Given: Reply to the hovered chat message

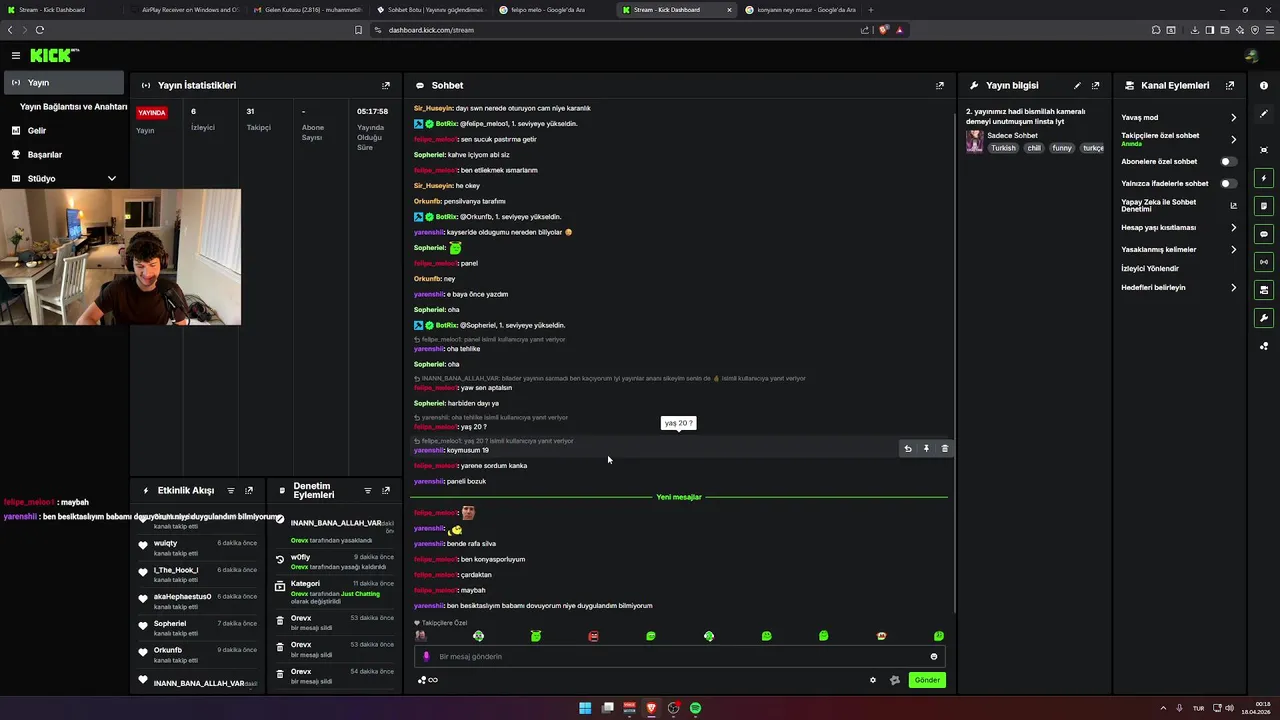Looking at the screenshot, I should (908, 449).
